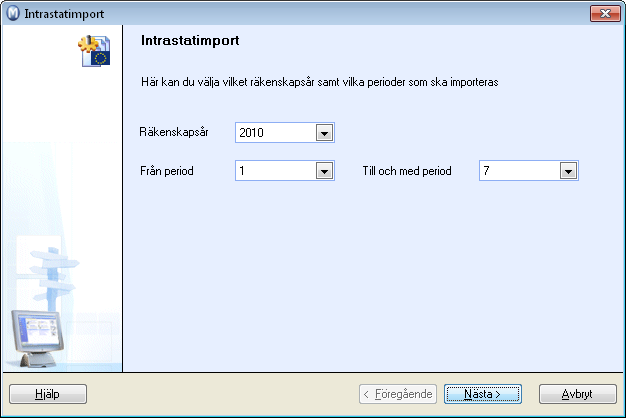
Task: Click the Intrastatimport heading text
Action: coord(190,40)
